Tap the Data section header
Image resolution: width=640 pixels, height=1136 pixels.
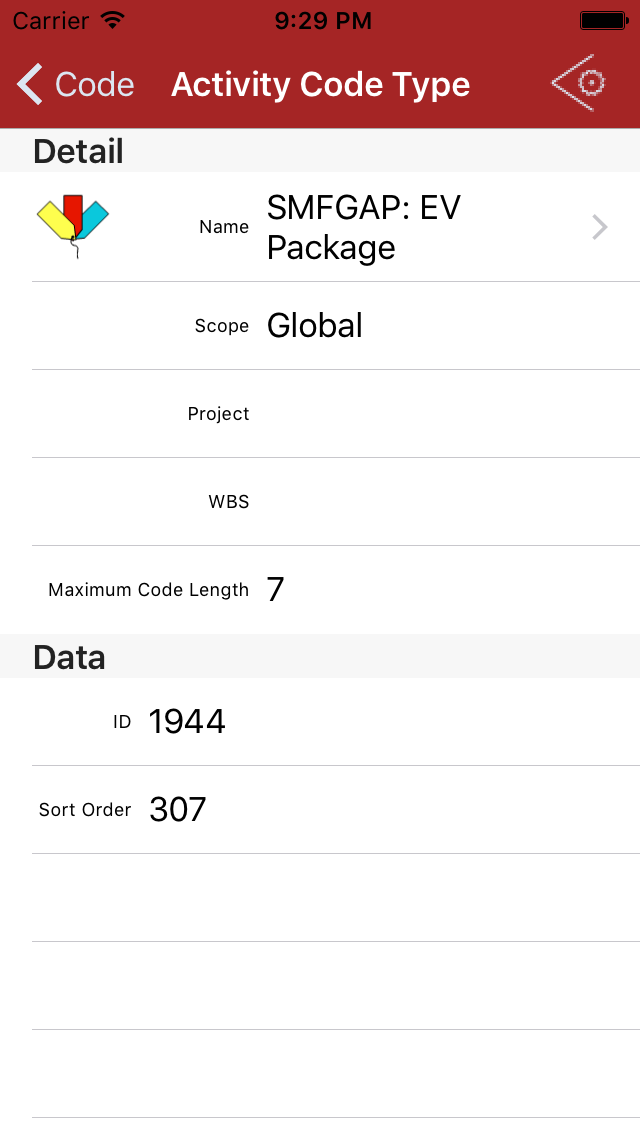[x=69, y=657]
